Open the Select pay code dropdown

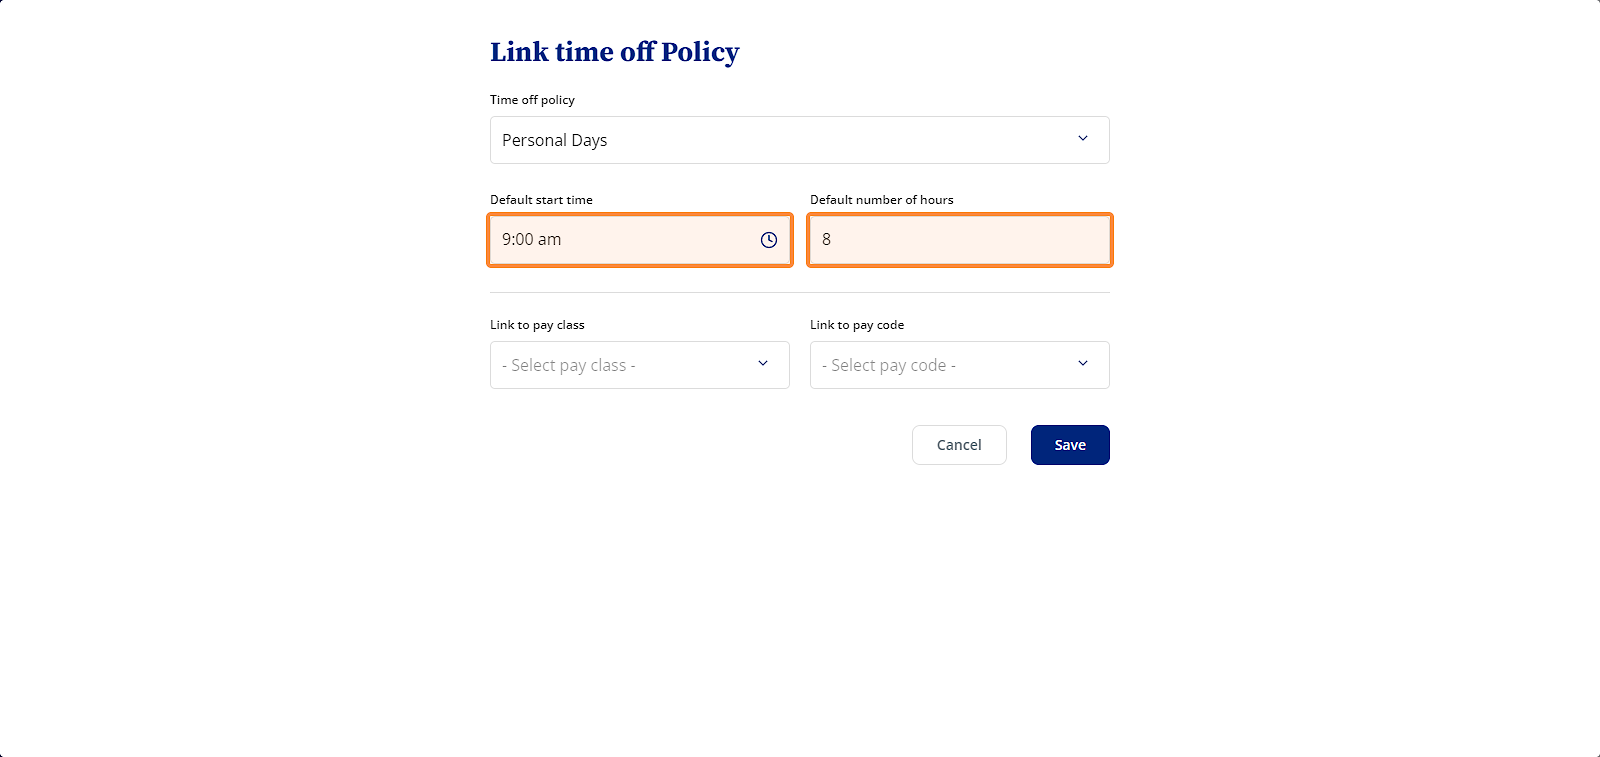click(960, 365)
